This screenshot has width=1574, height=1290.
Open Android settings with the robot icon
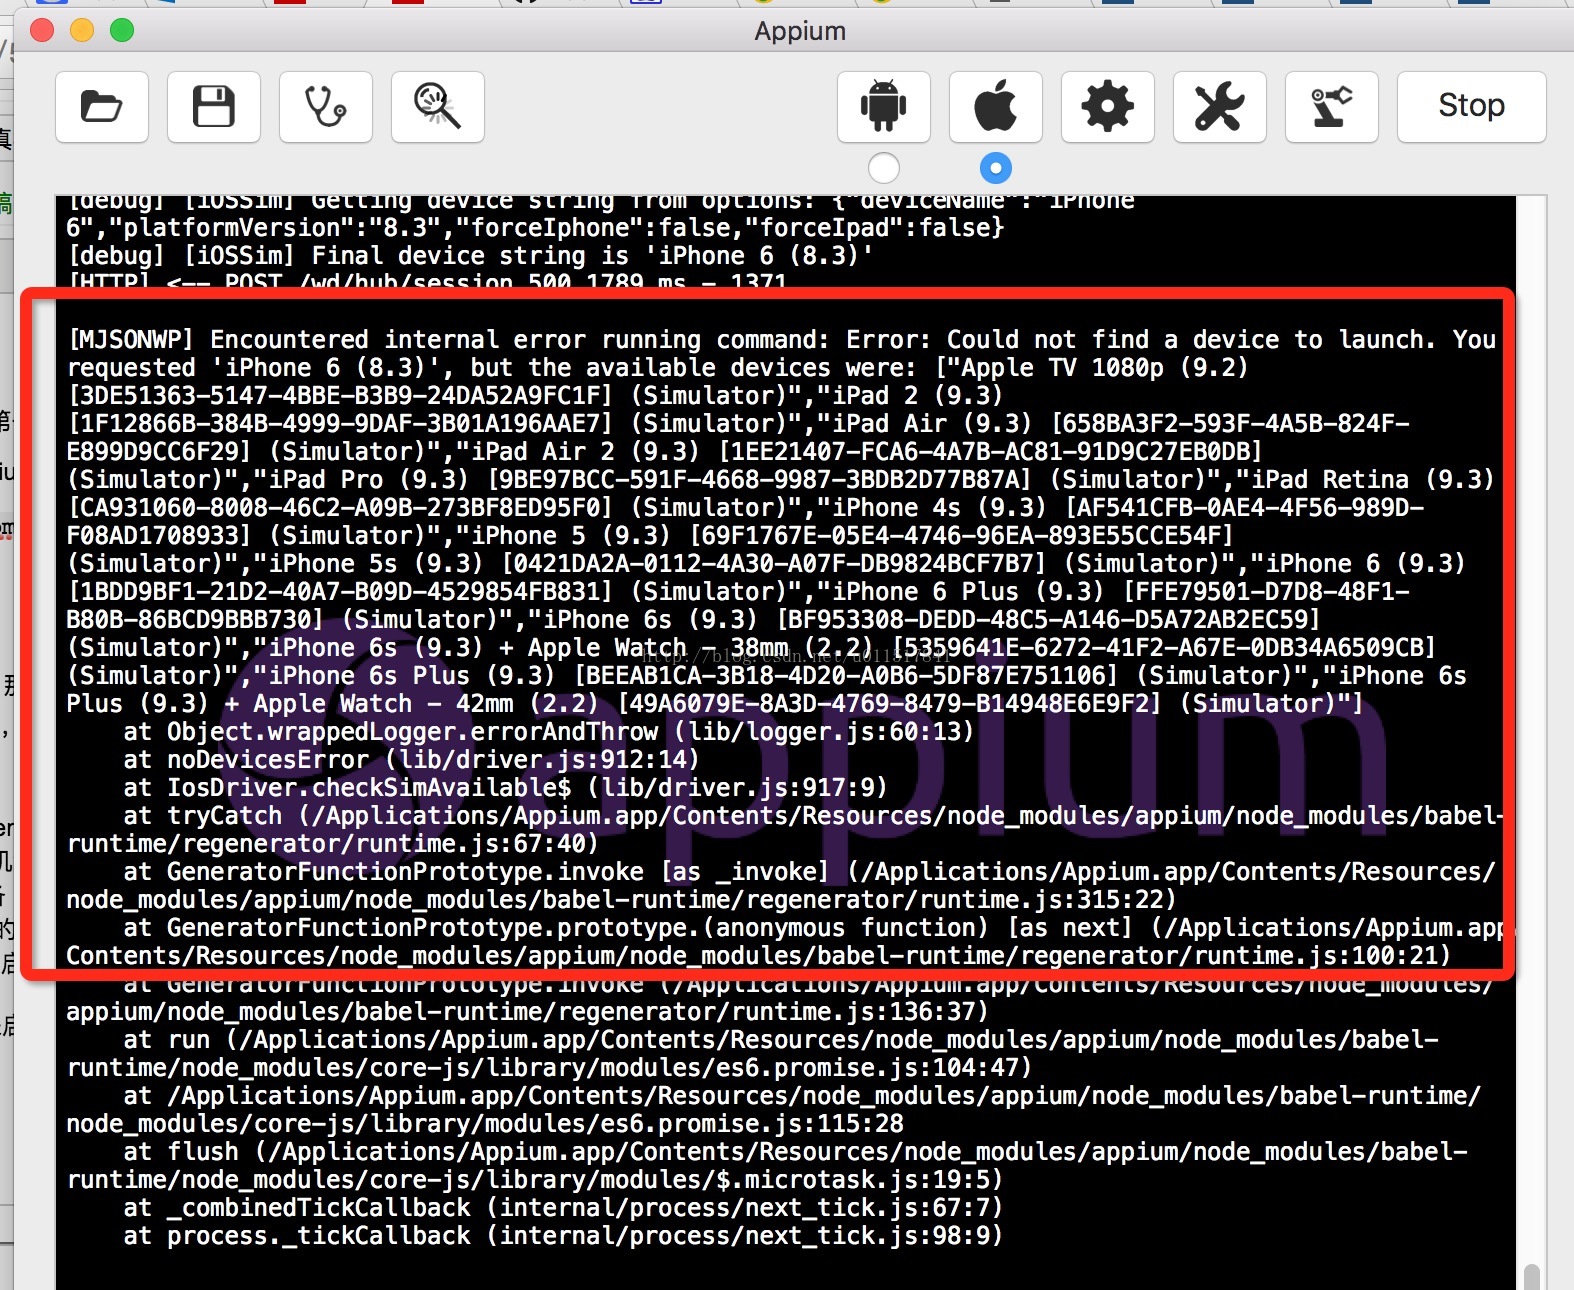[884, 106]
